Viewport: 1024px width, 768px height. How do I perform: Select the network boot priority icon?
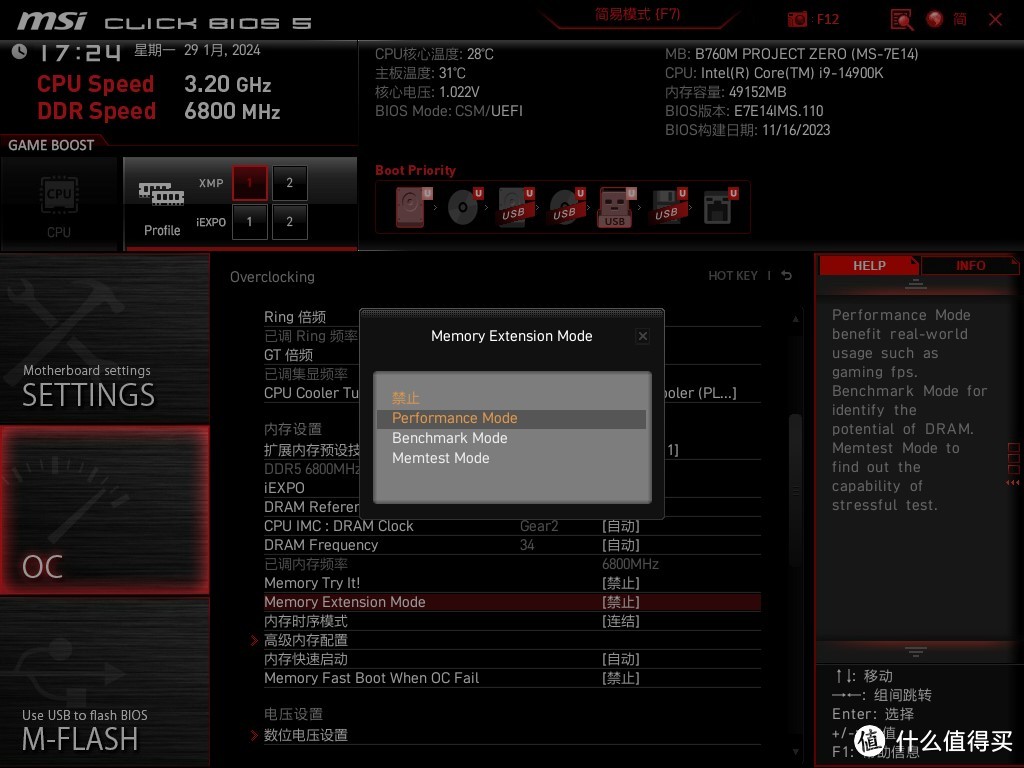coord(720,207)
